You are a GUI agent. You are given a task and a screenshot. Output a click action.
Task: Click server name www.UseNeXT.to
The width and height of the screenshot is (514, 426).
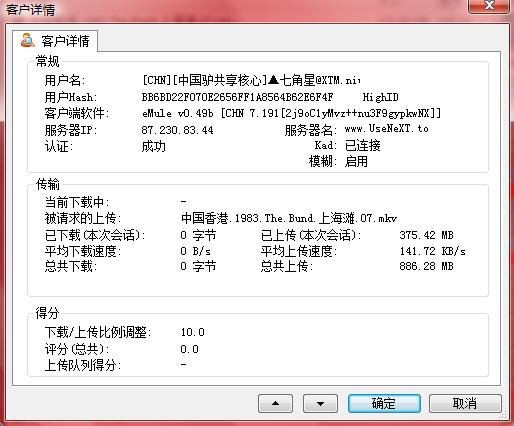click(387, 129)
